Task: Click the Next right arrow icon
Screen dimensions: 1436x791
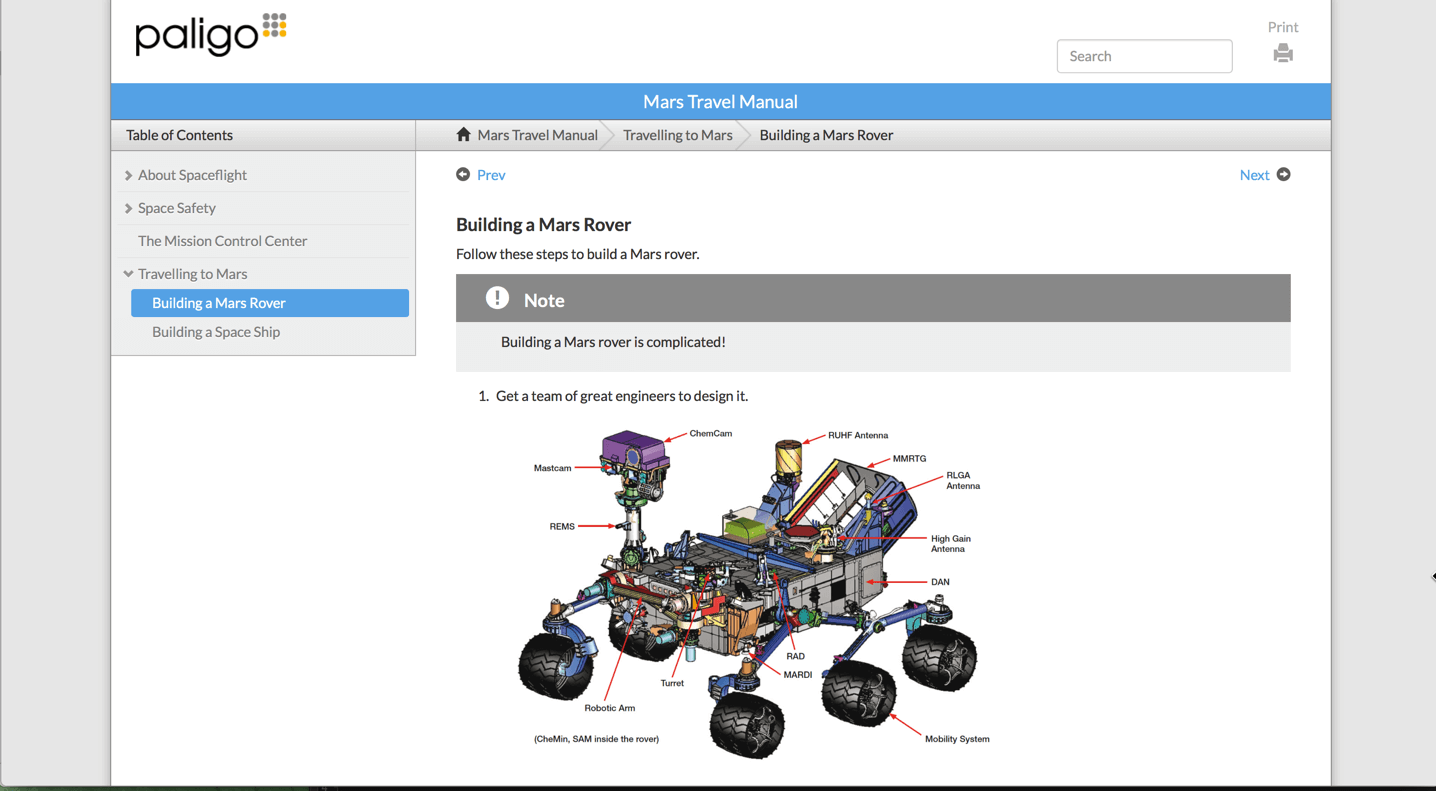Action: click(1283, 174)
